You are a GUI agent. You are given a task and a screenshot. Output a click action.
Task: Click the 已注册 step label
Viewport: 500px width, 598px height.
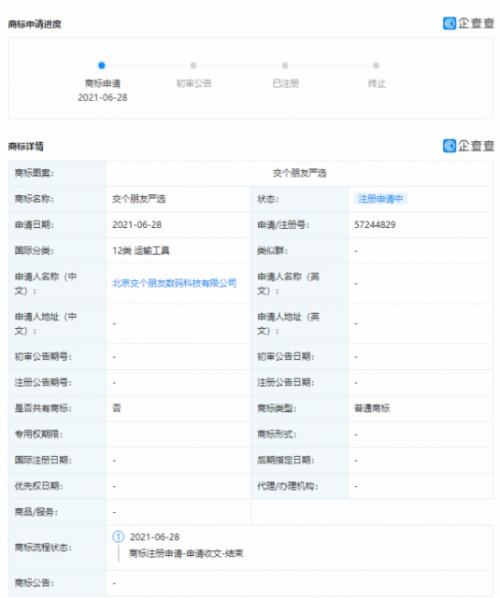[286, 83]
